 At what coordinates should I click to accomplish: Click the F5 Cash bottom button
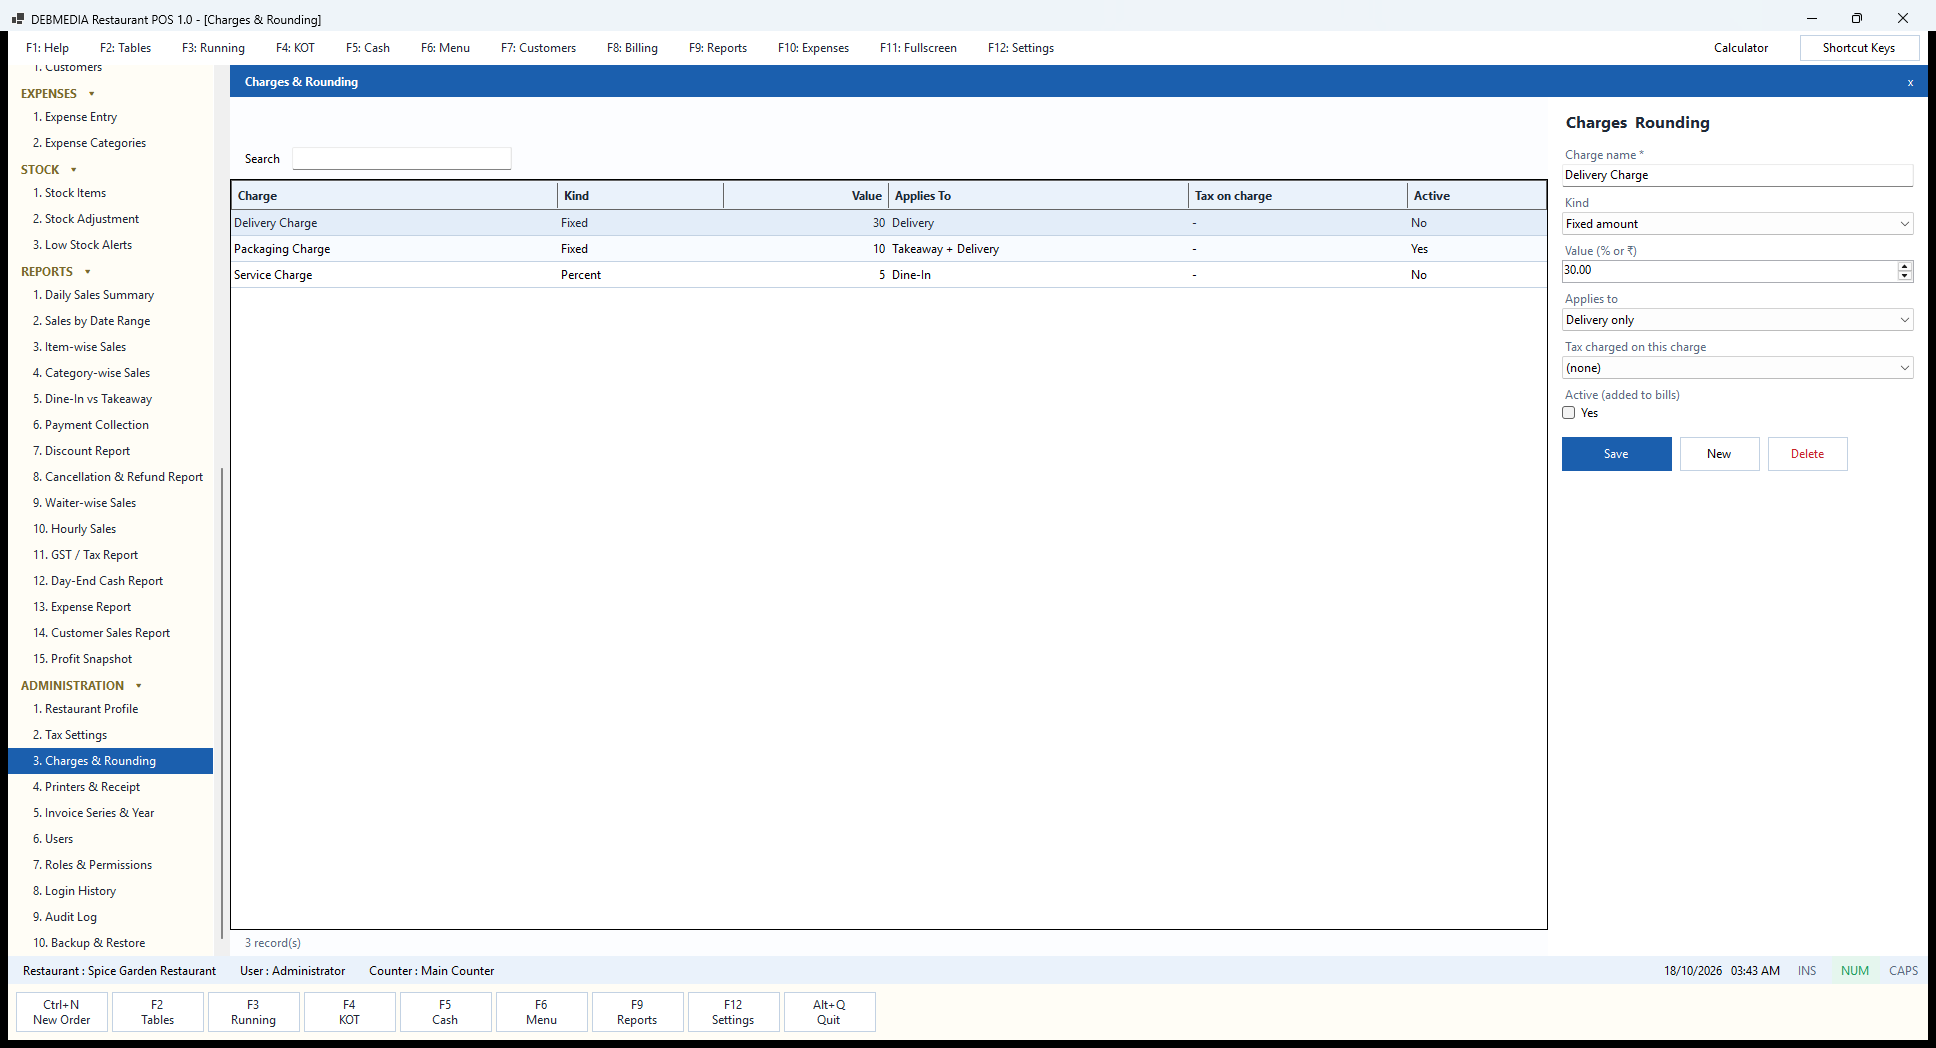(445, 1012)
